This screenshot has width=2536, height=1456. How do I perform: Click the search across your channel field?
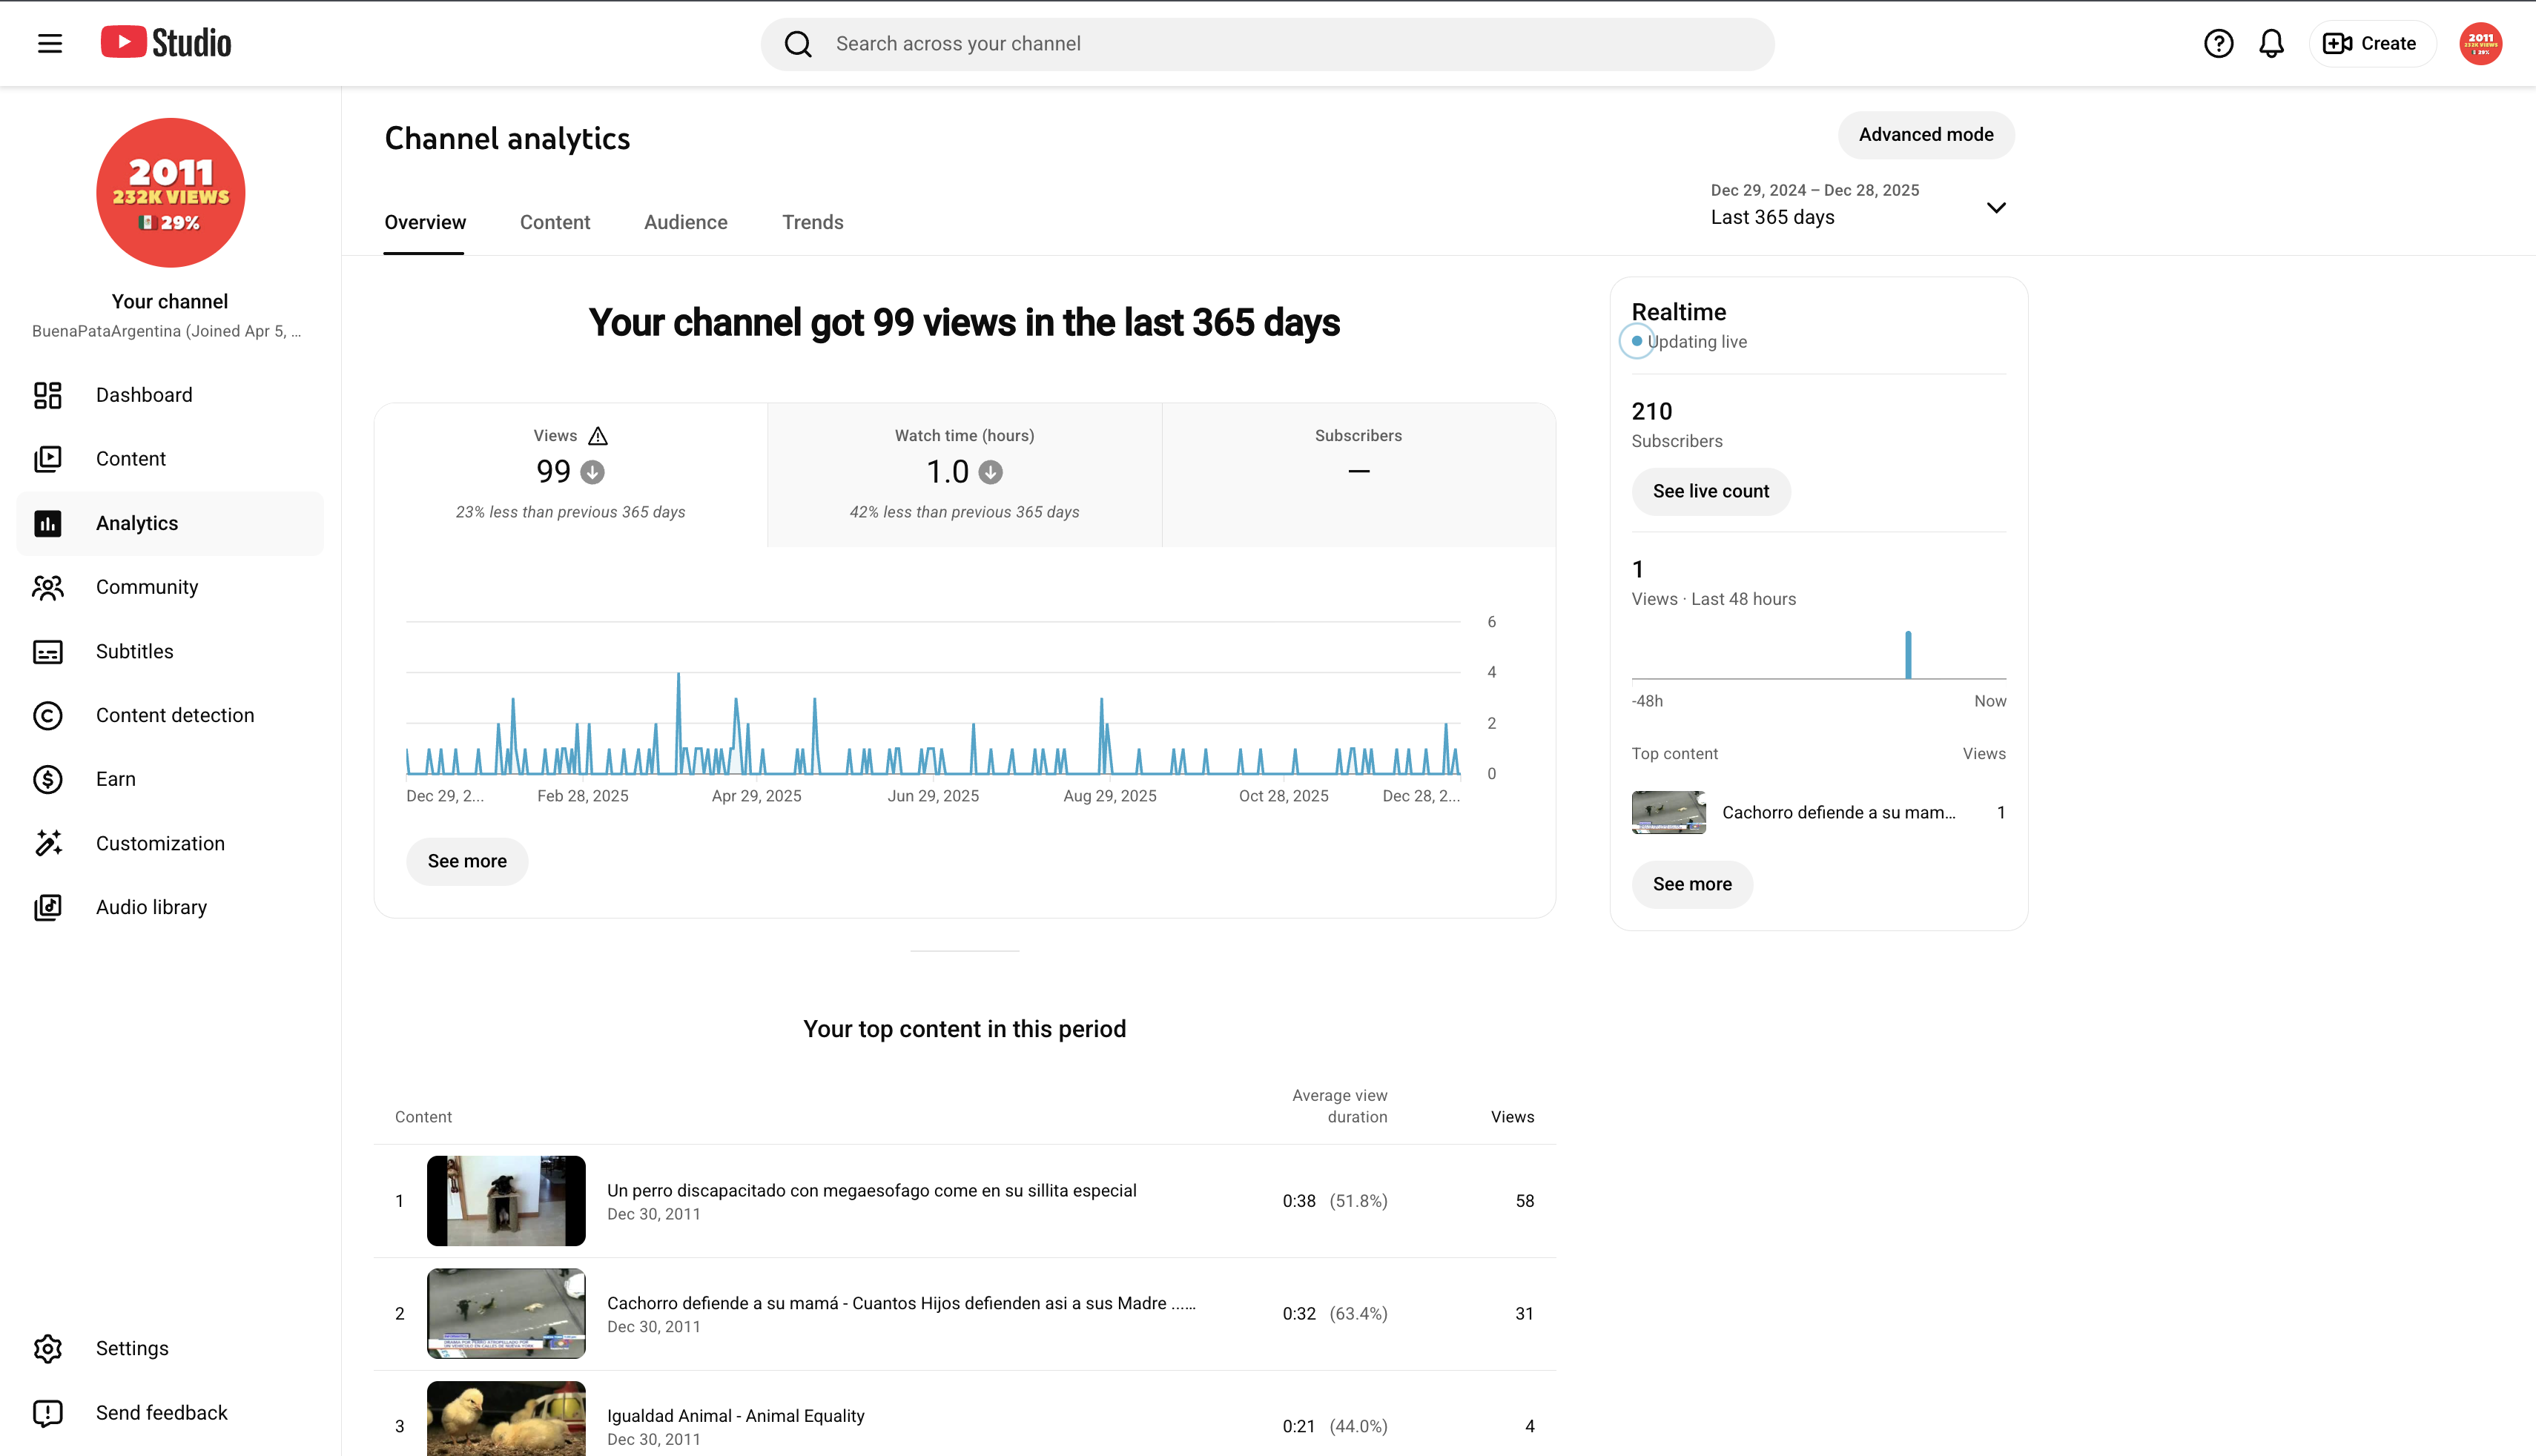1267,44
